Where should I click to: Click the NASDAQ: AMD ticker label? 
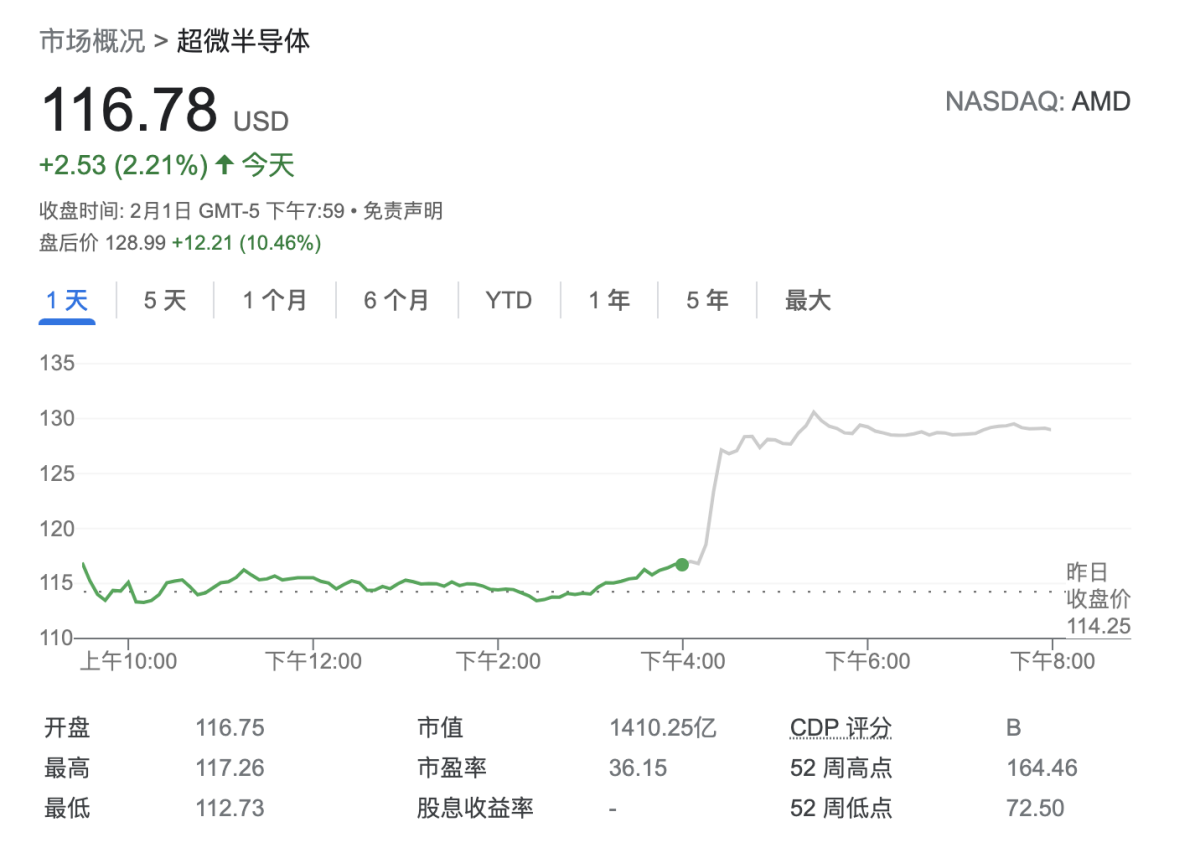click(x=1037, y=101)
